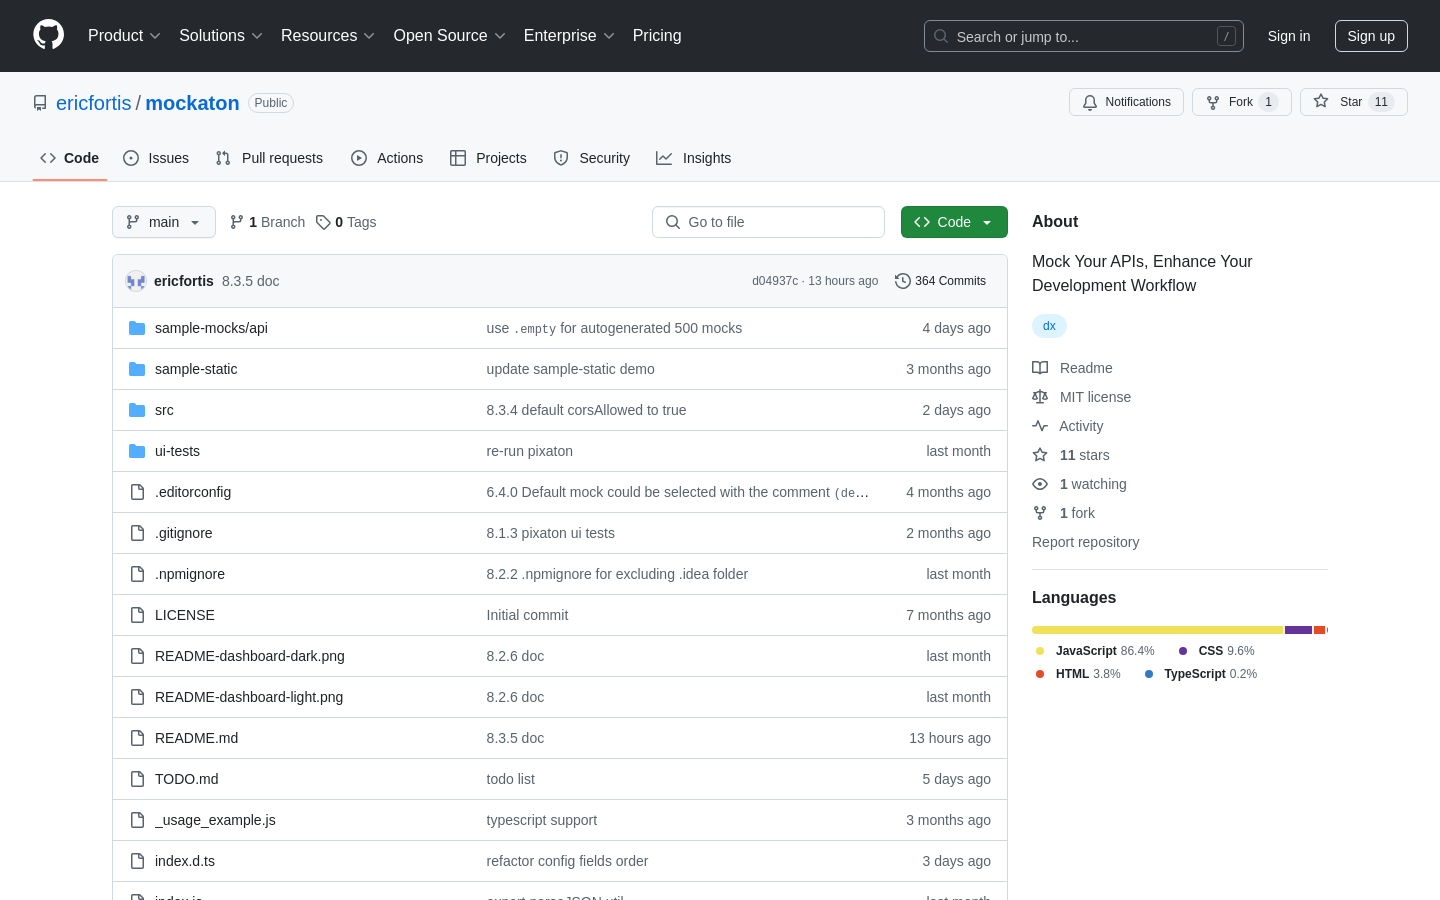Open _usage_example.js file

coord(215,820)
